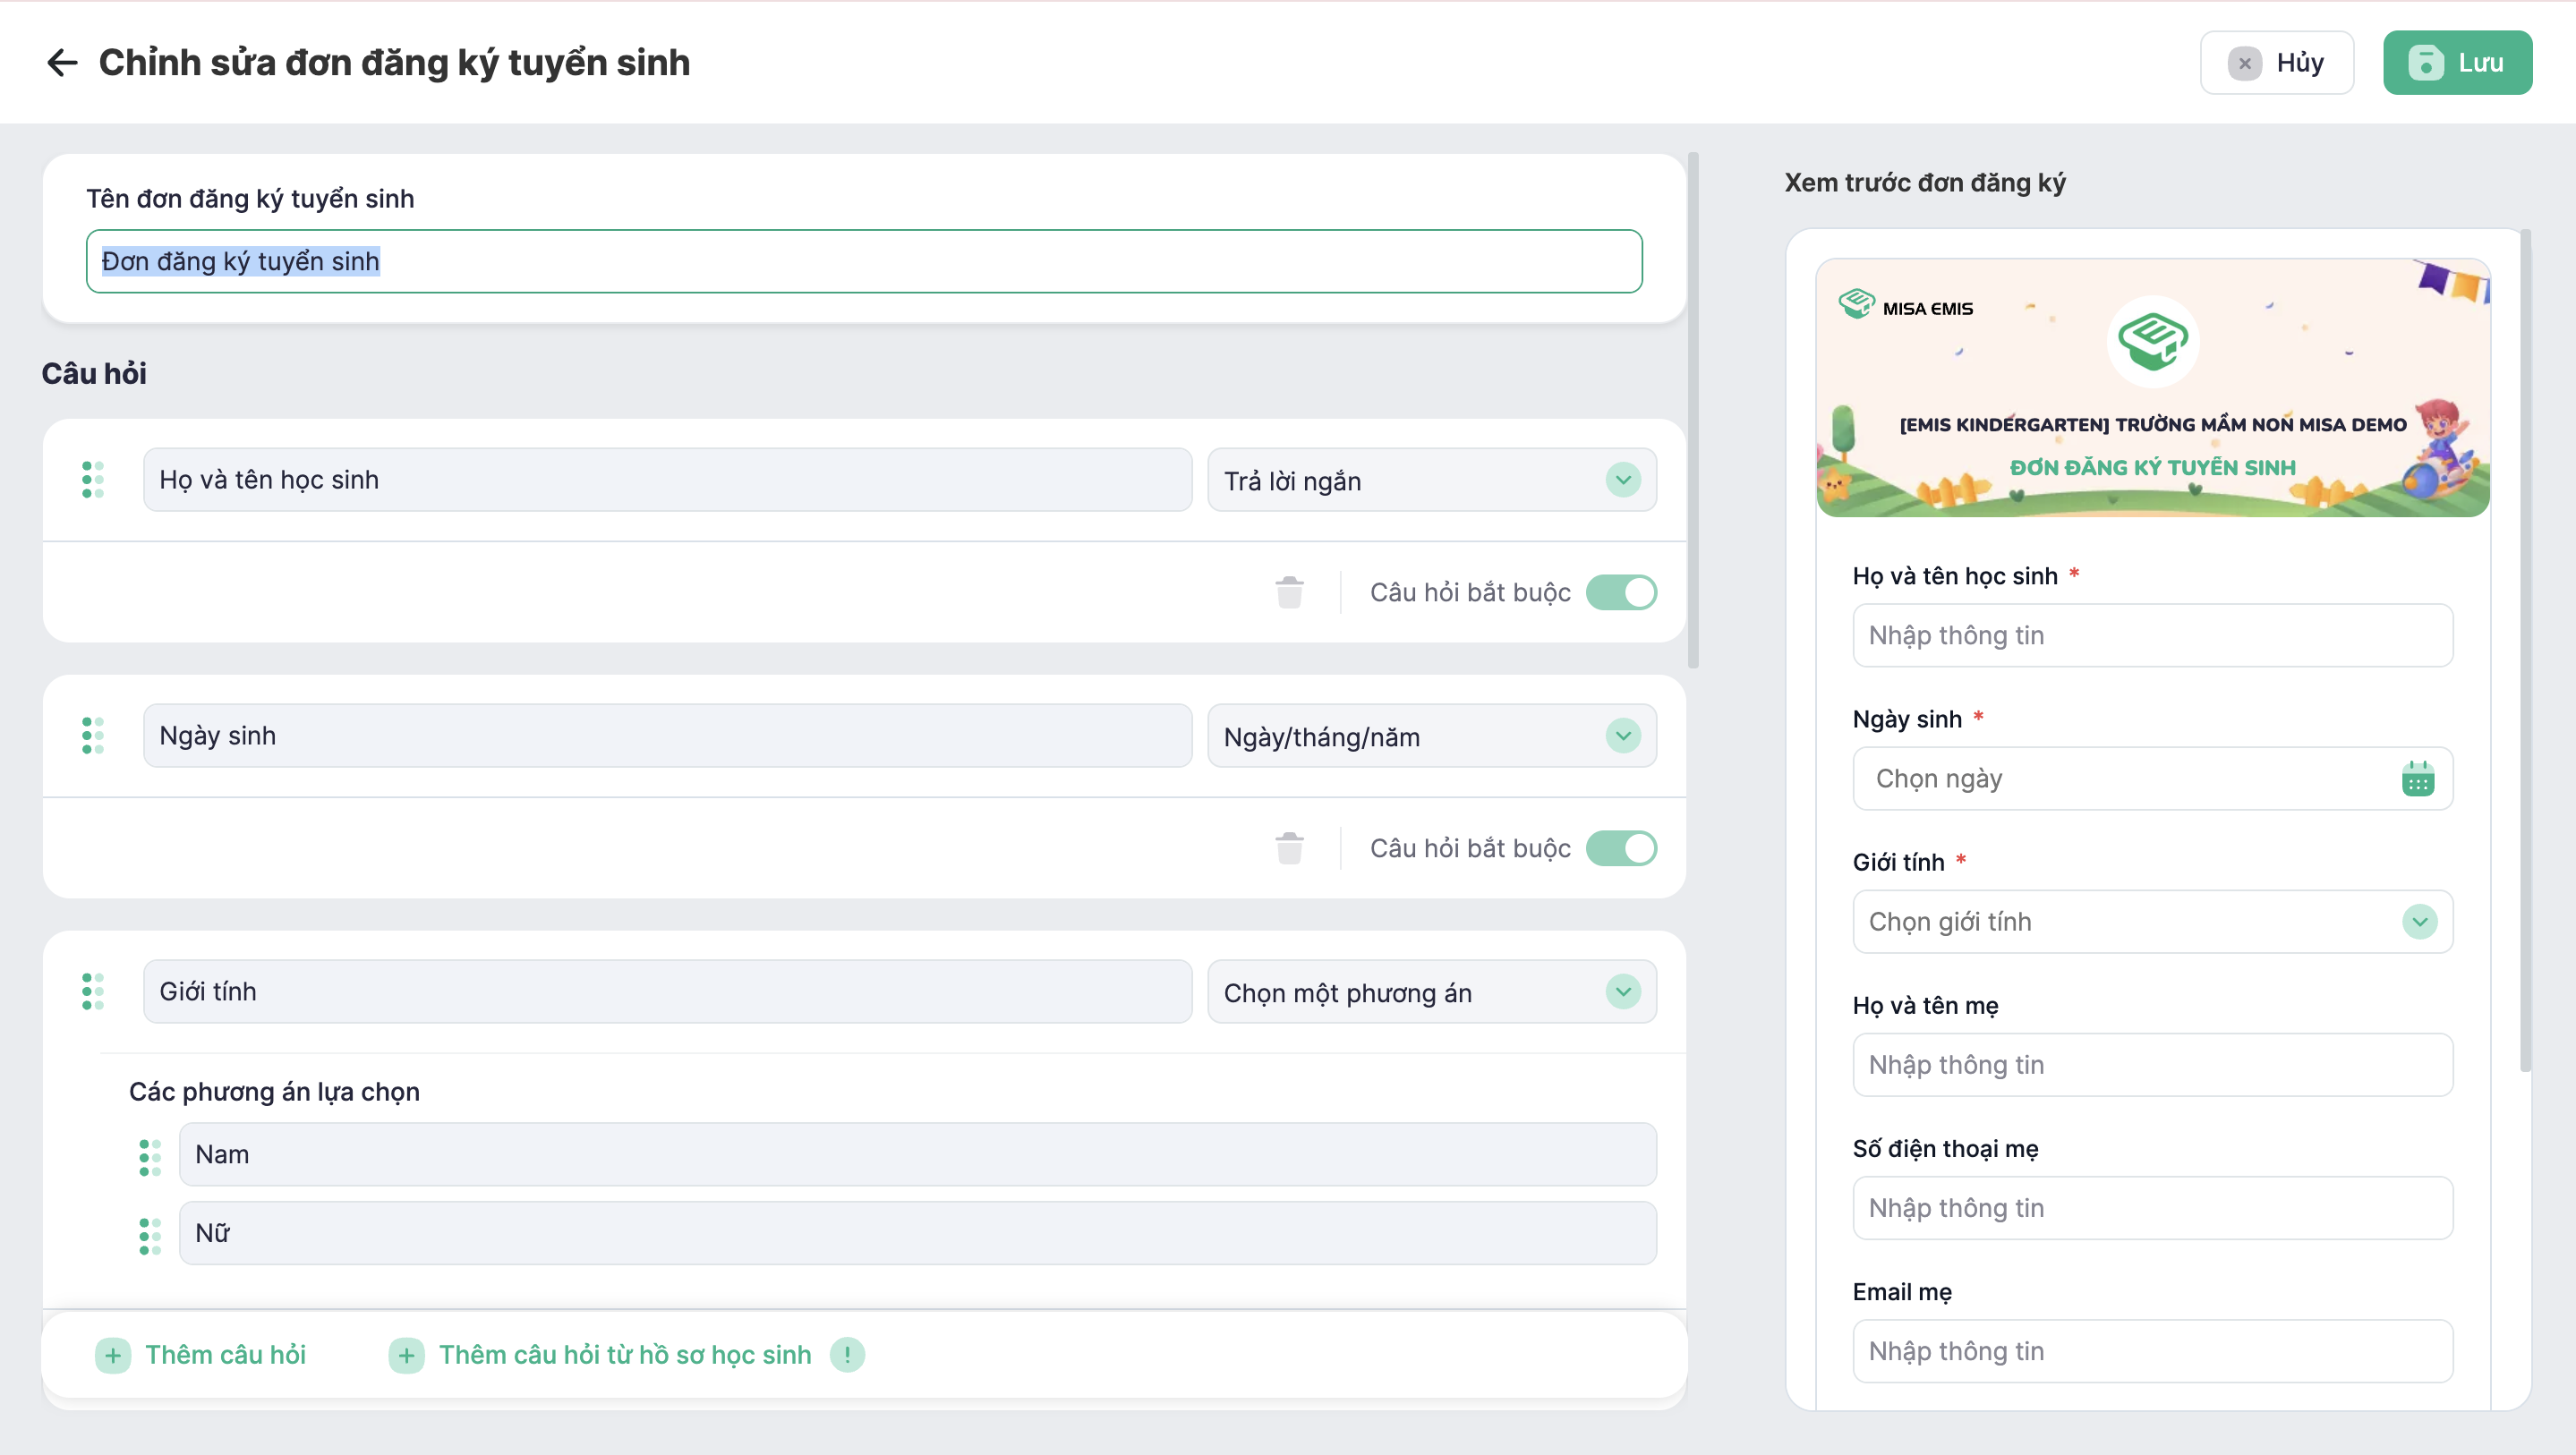This screenshot has width=2576, height=1455.
Task: Click drag handle of Giới tính question
Action: pyautogui.click(x=93, y=991)
